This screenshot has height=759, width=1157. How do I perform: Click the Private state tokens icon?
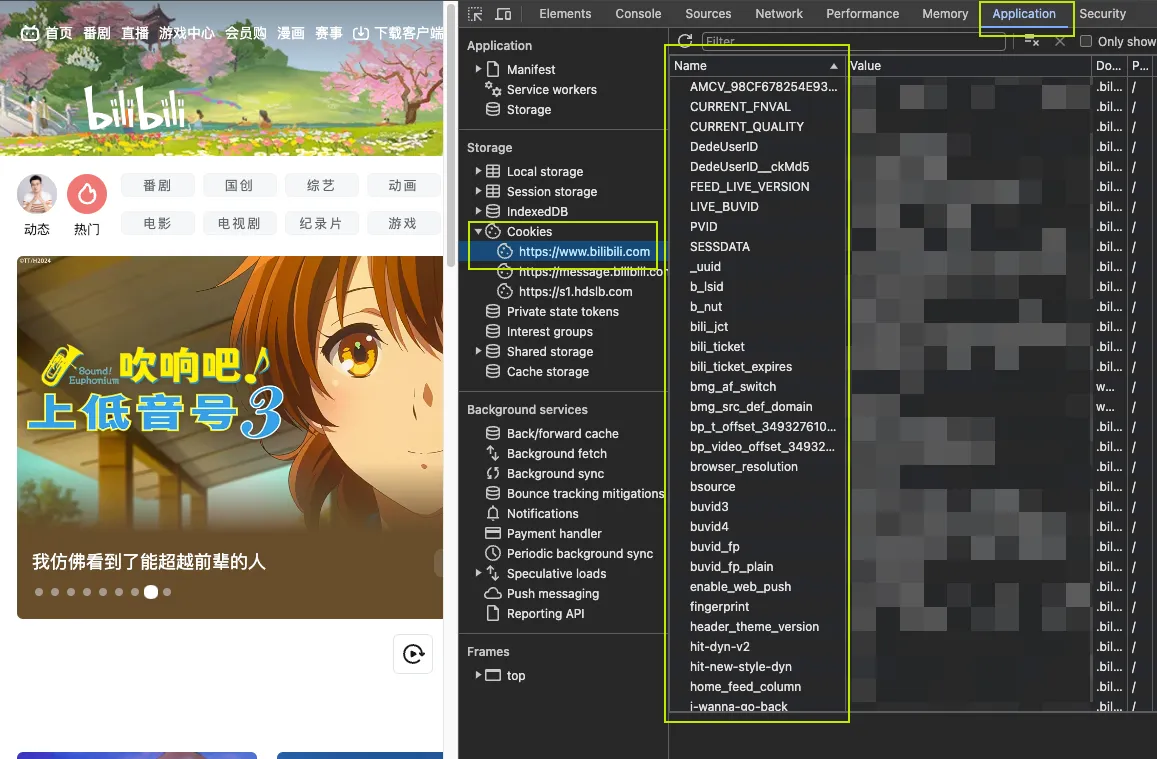[493, 311]
